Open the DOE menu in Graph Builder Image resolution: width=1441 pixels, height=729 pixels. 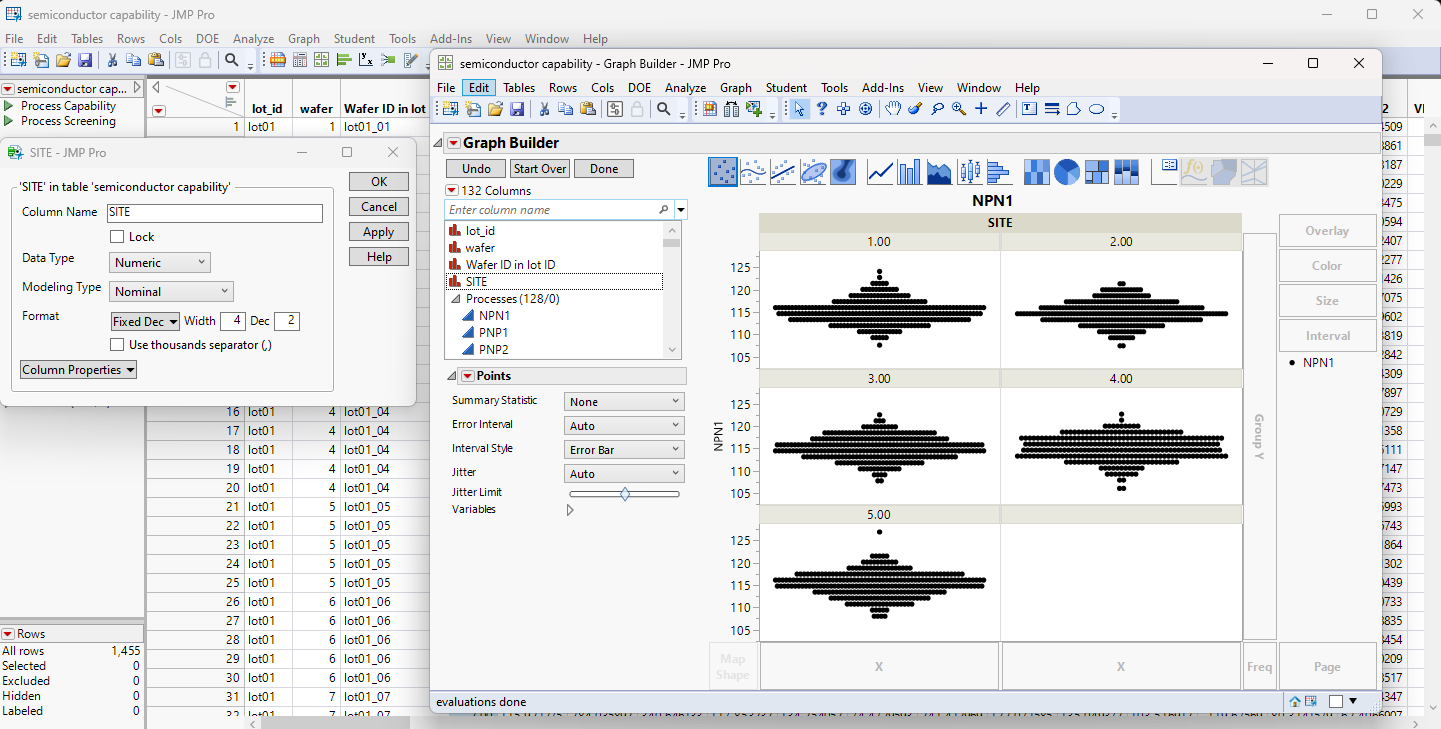click(x=639, y=88)
